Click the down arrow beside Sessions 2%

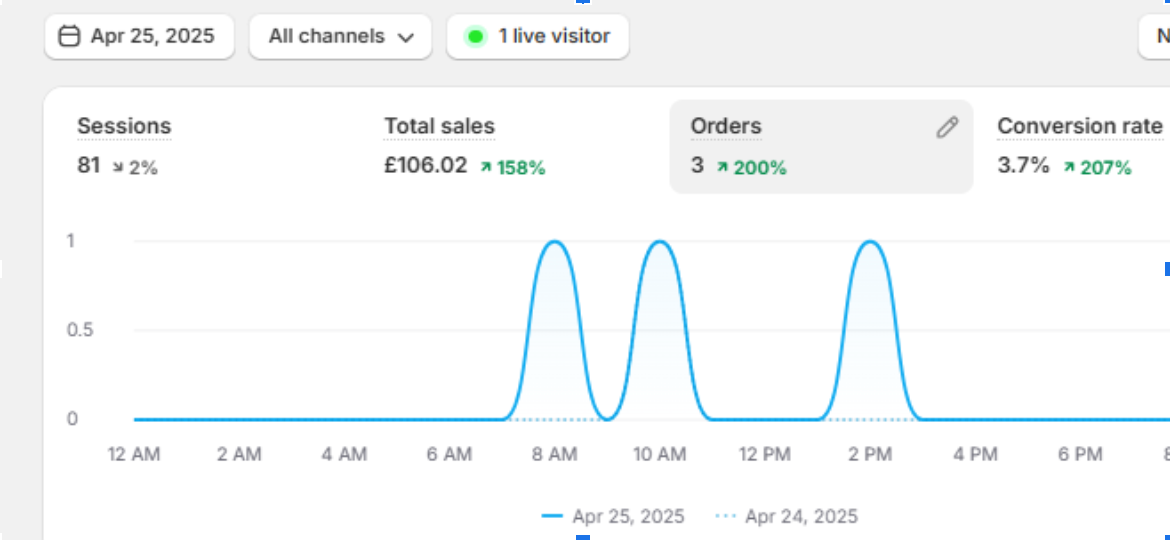[x=119, y=168]
